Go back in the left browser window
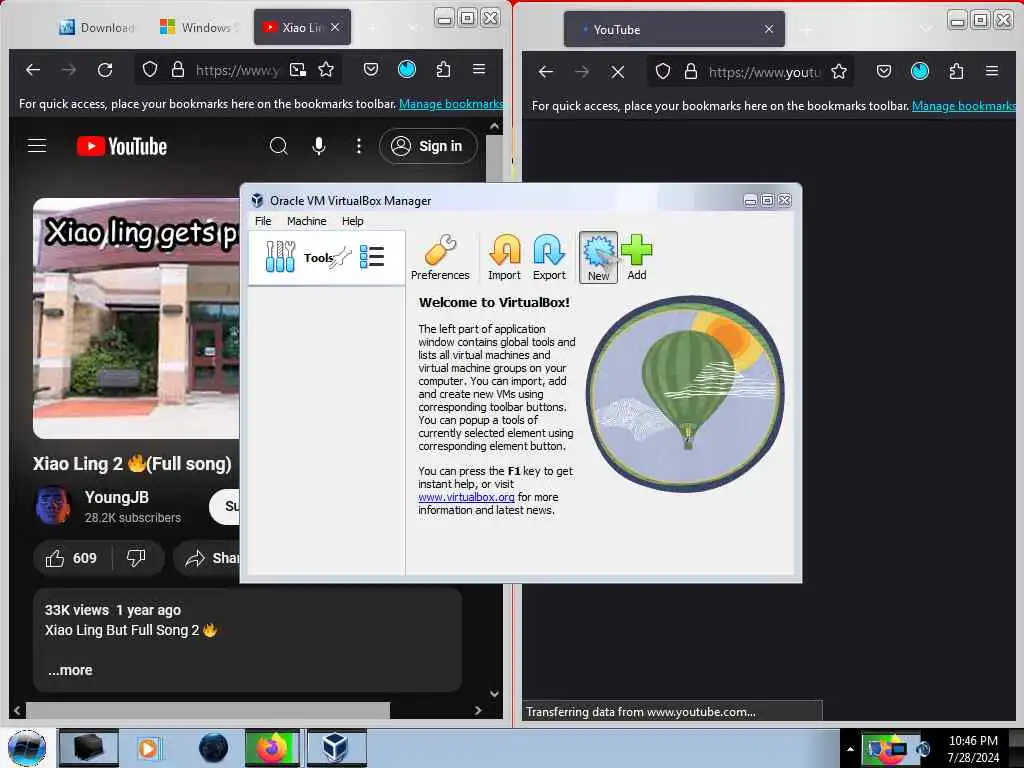Screen dimensions: 1024x768 [33, 70]
